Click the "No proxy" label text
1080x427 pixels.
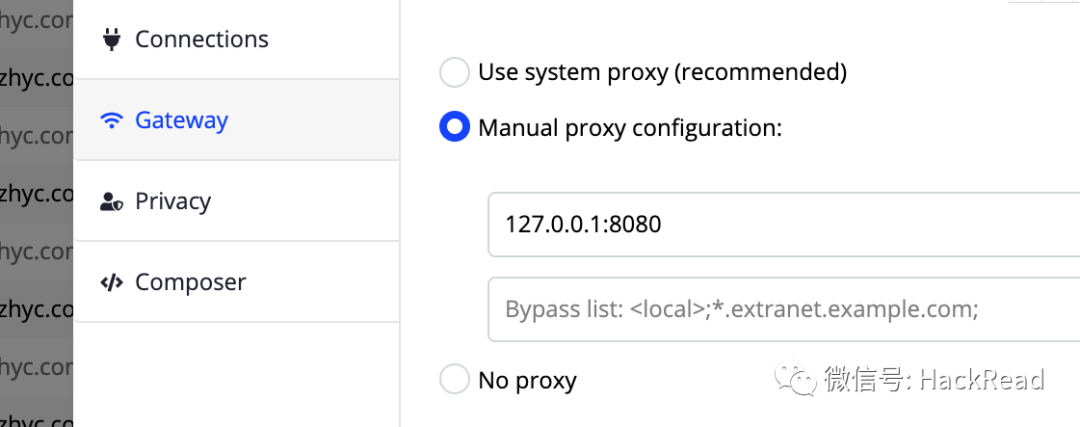point(527,380)
